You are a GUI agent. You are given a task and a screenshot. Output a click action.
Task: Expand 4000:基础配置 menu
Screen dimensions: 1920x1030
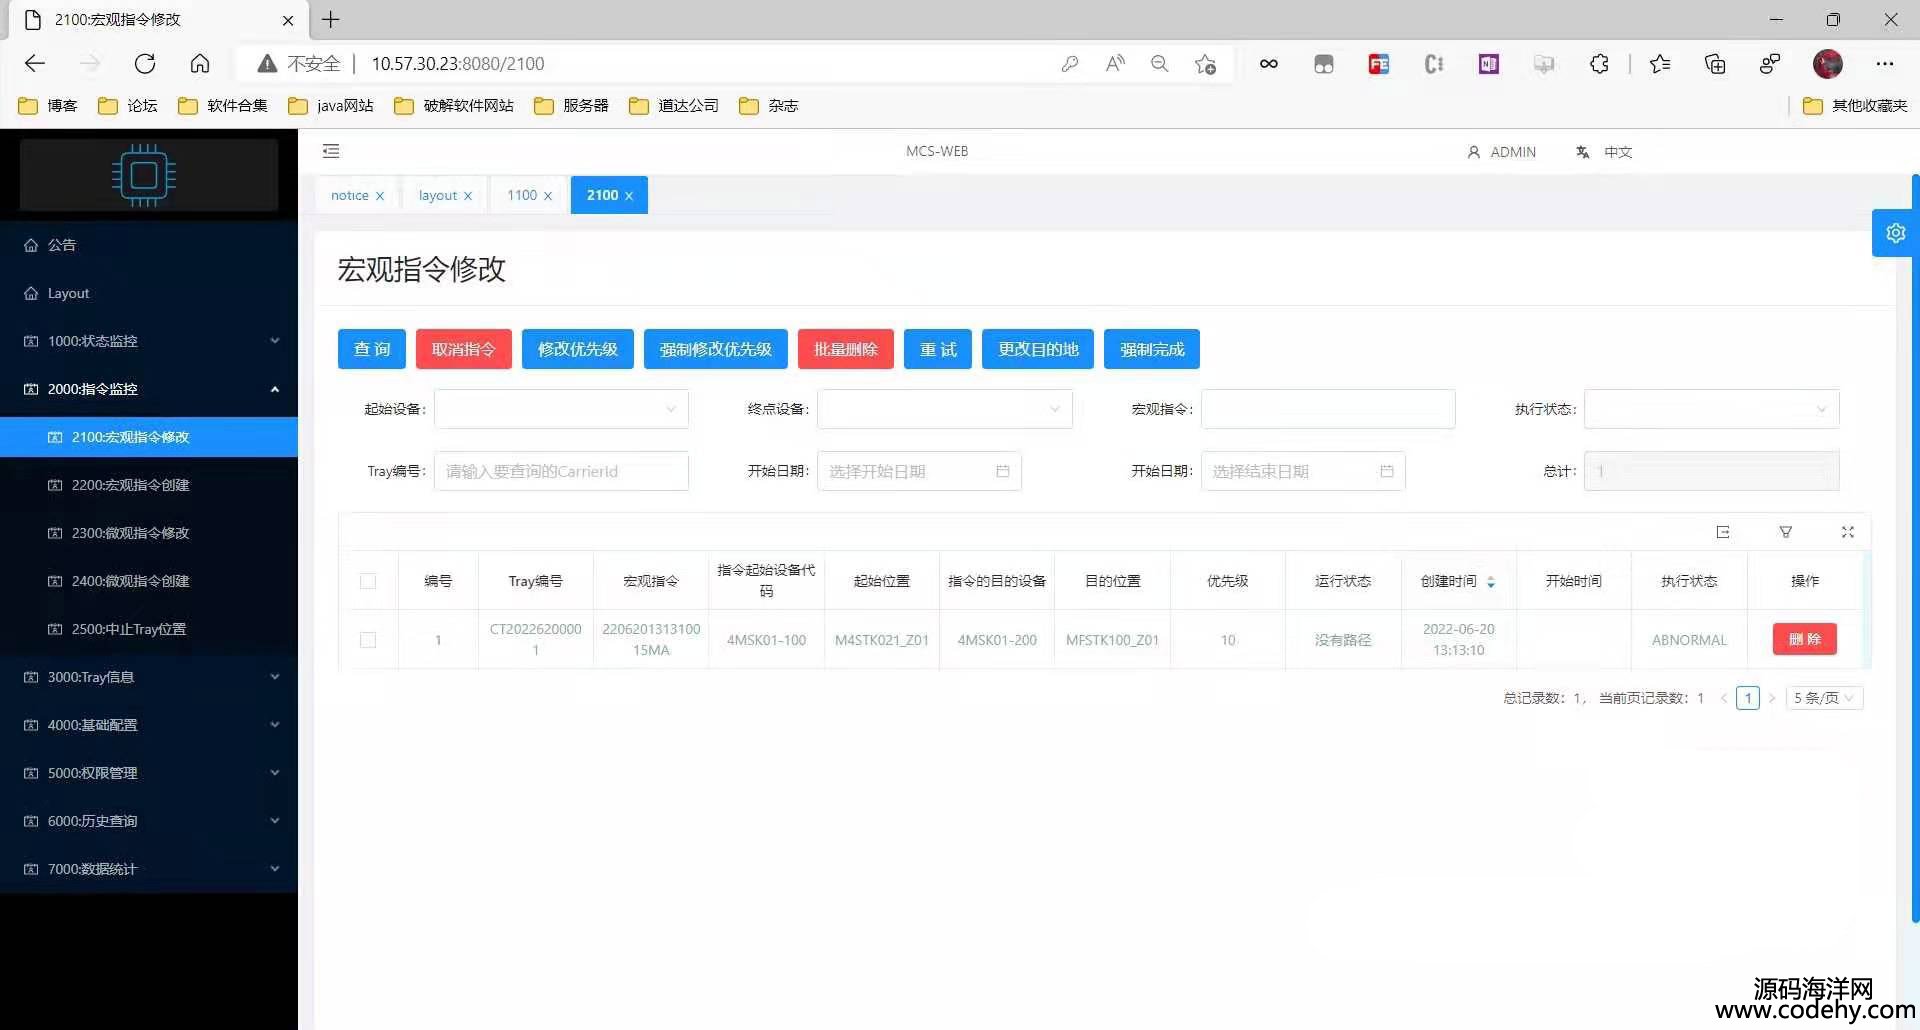(x=149, y=725)
